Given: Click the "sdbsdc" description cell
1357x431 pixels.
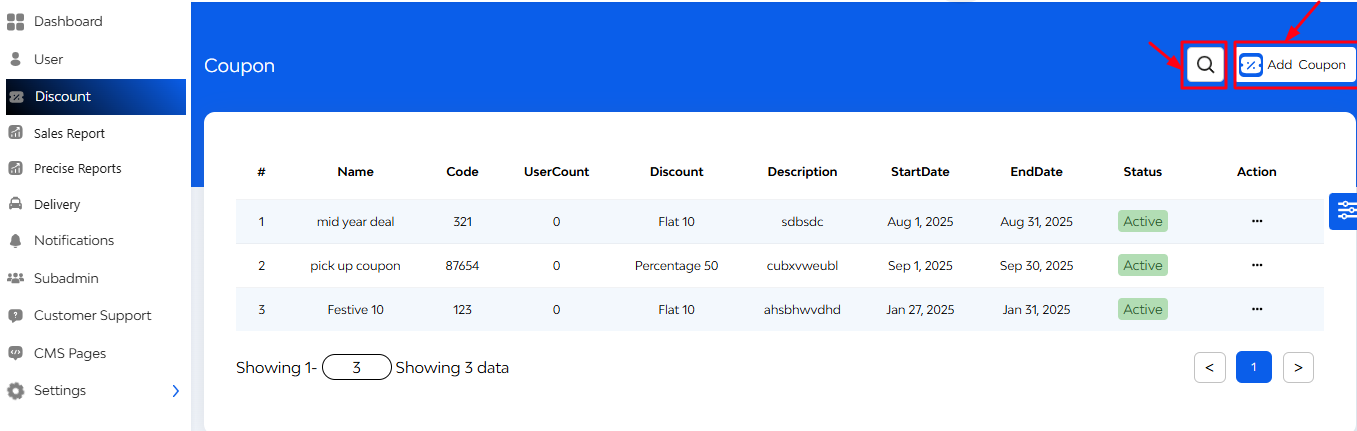Looking at the screenshot, I should pos(802,222).
